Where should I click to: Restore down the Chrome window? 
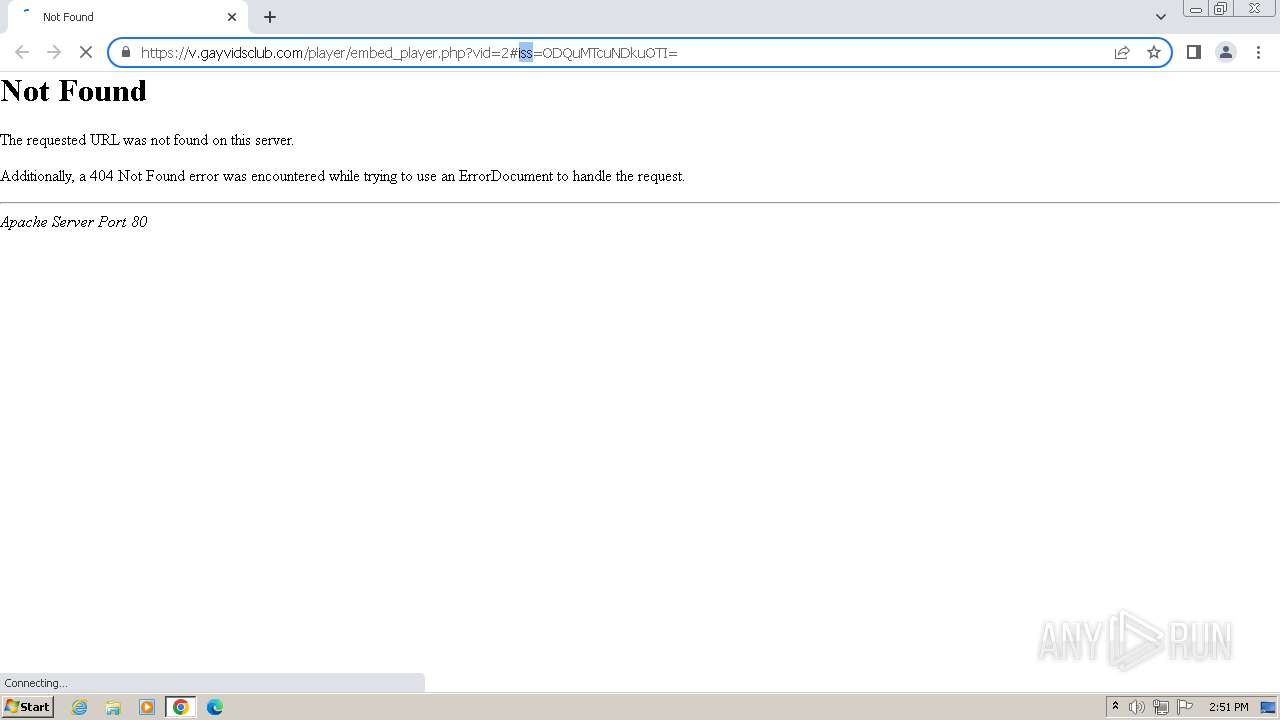click(x=1221, y=9)
